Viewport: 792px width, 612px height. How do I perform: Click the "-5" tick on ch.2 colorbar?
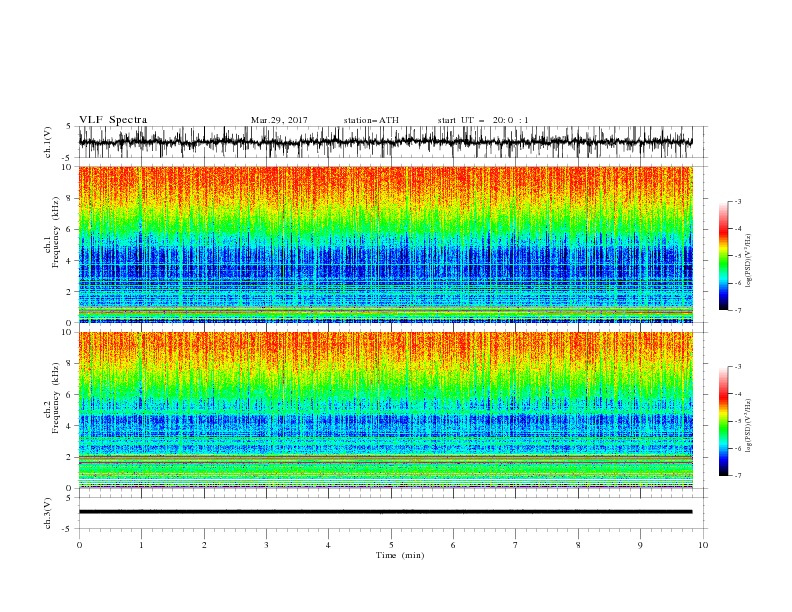[x=738, y=421]
